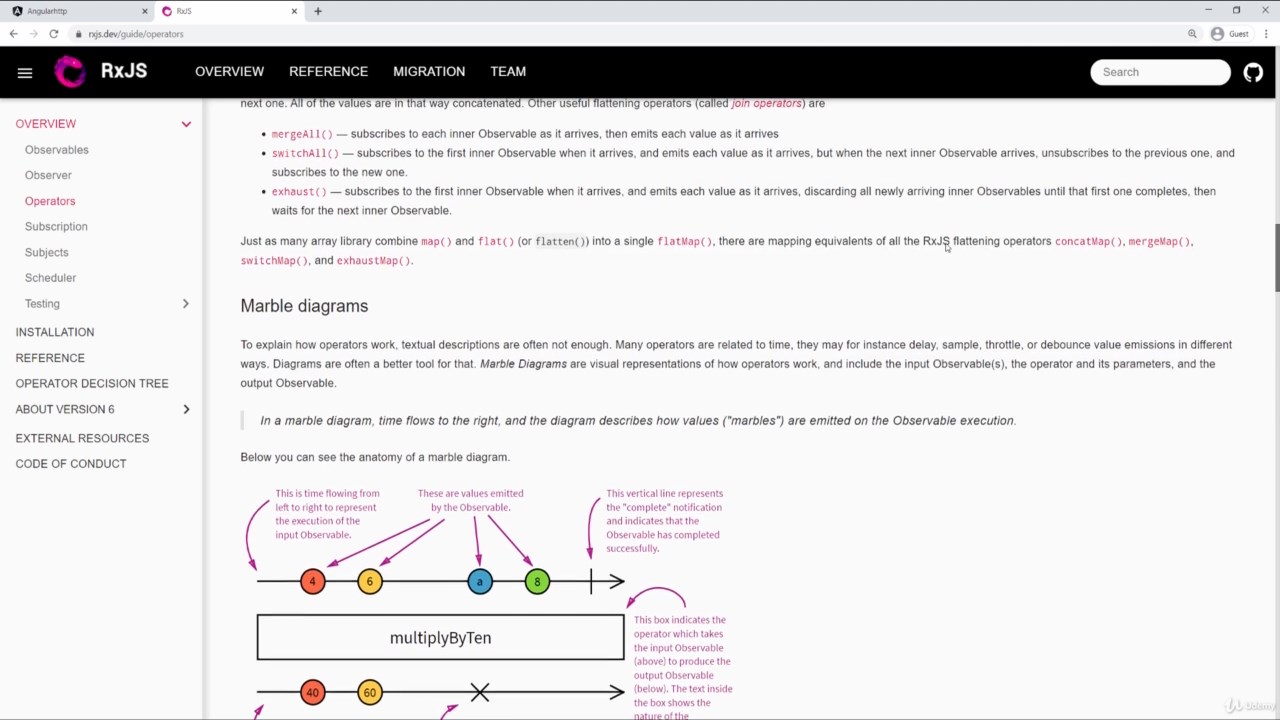Open the browser three-dot menu
The image size is (1280, 720).
tap(1266, 34)
